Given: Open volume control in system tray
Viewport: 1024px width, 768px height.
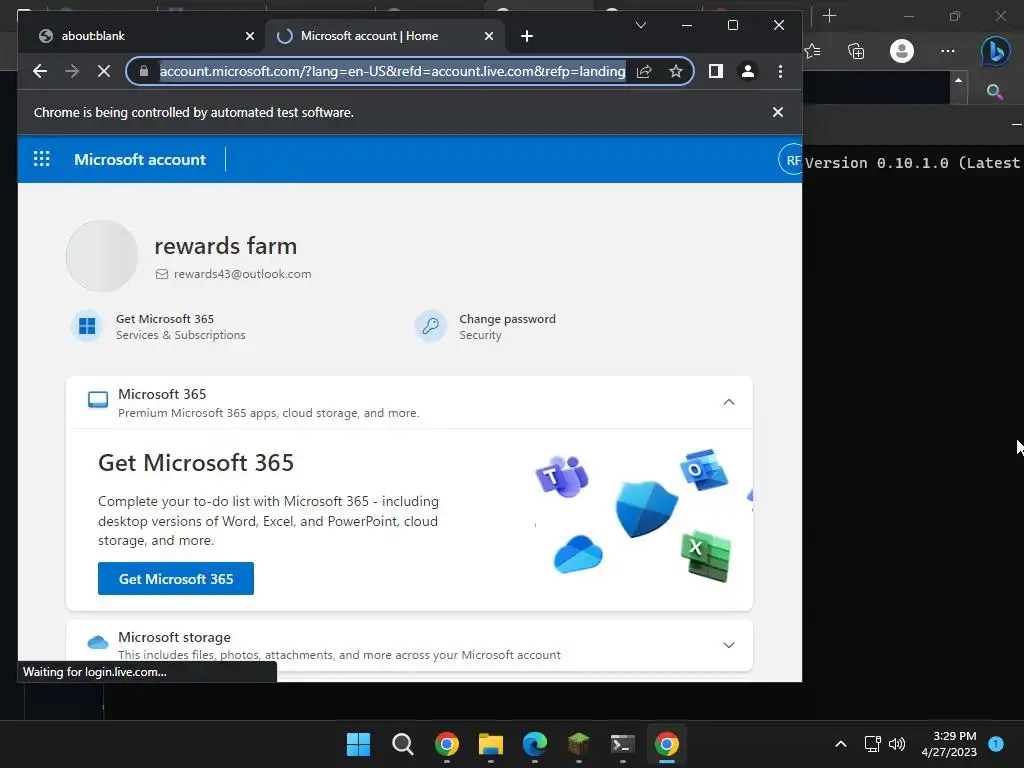Looking at the screenshot, I should coord(897,744).
